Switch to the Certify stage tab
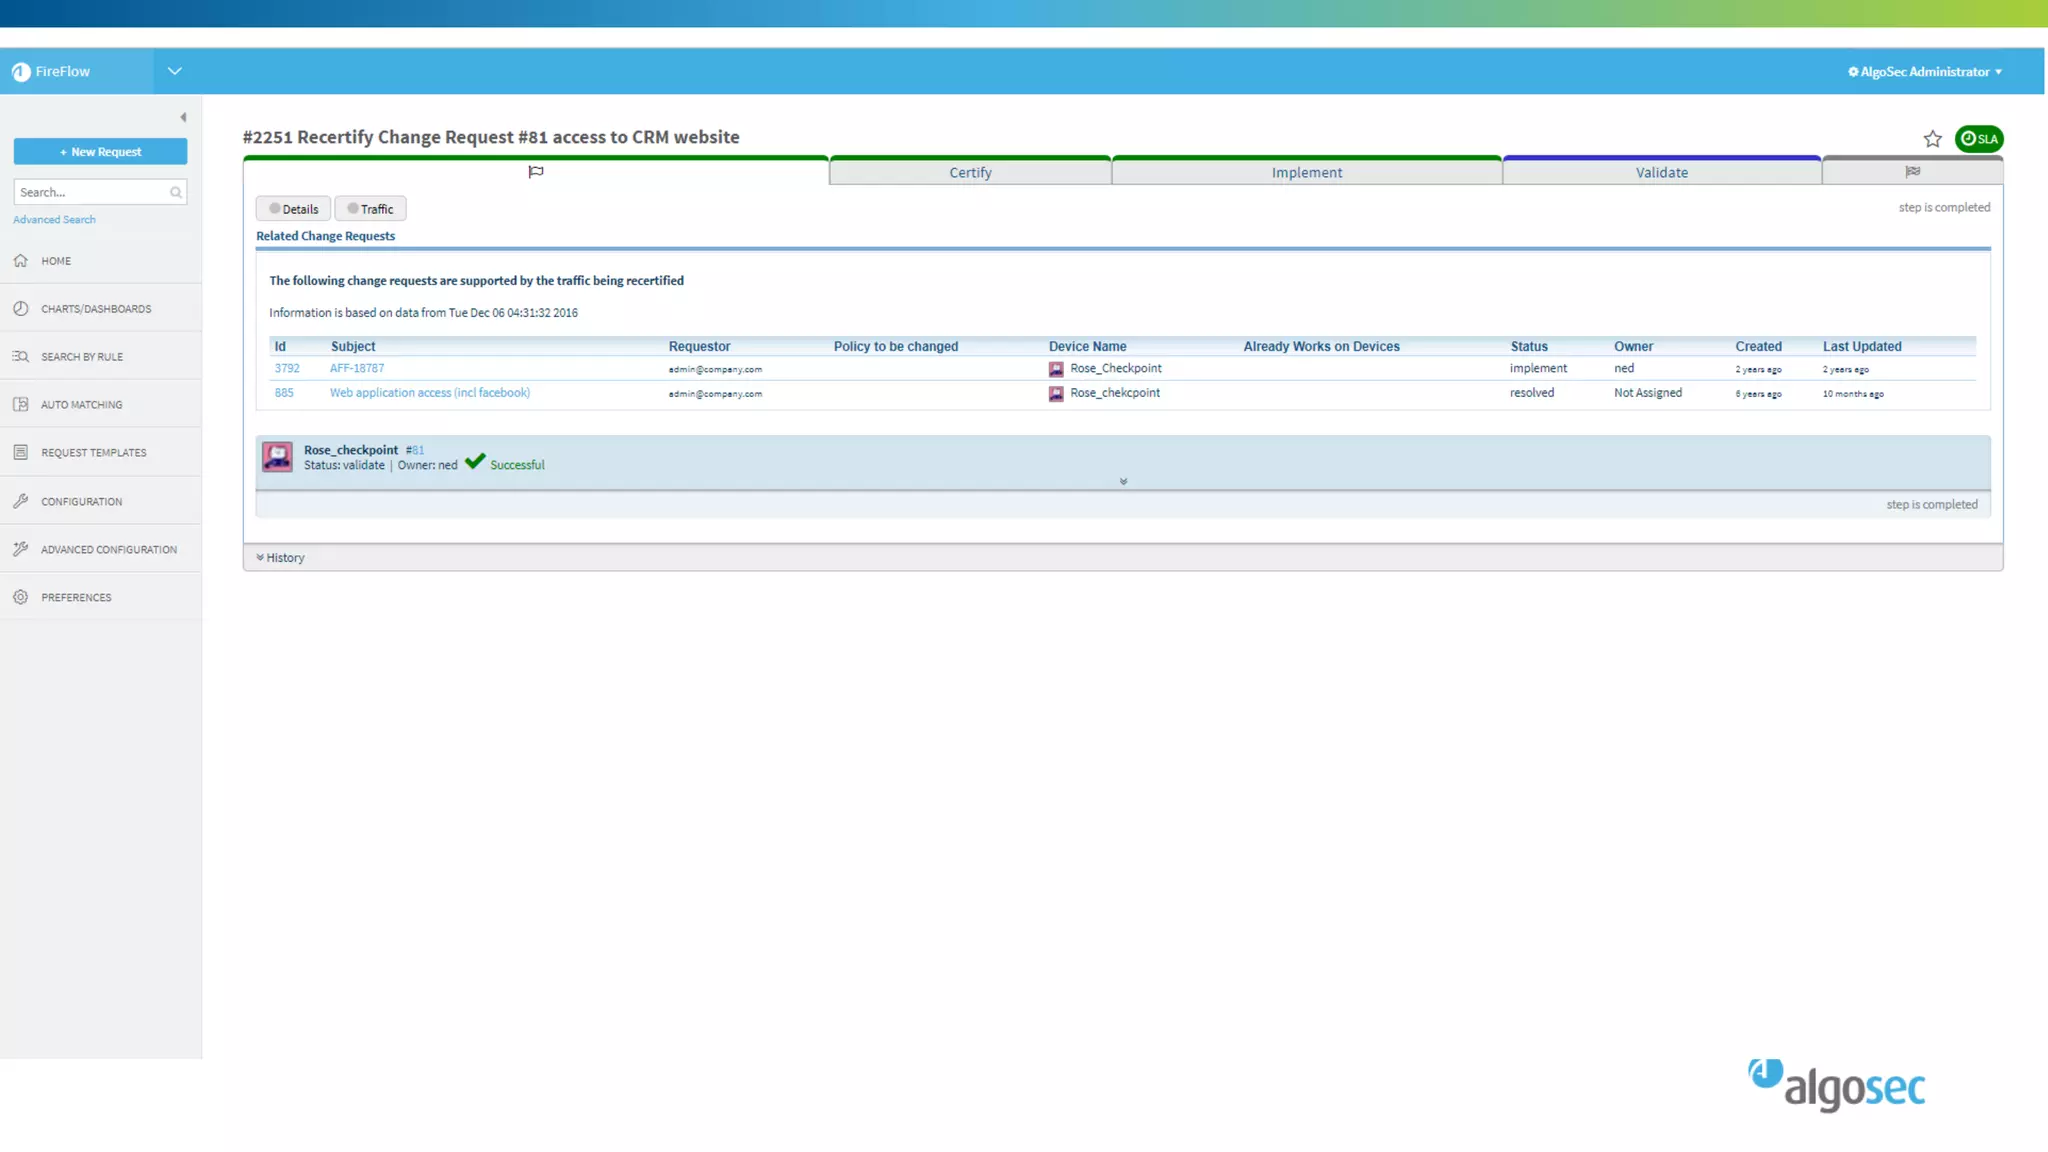2048x1152 pixels. click(x=970, y=173)
